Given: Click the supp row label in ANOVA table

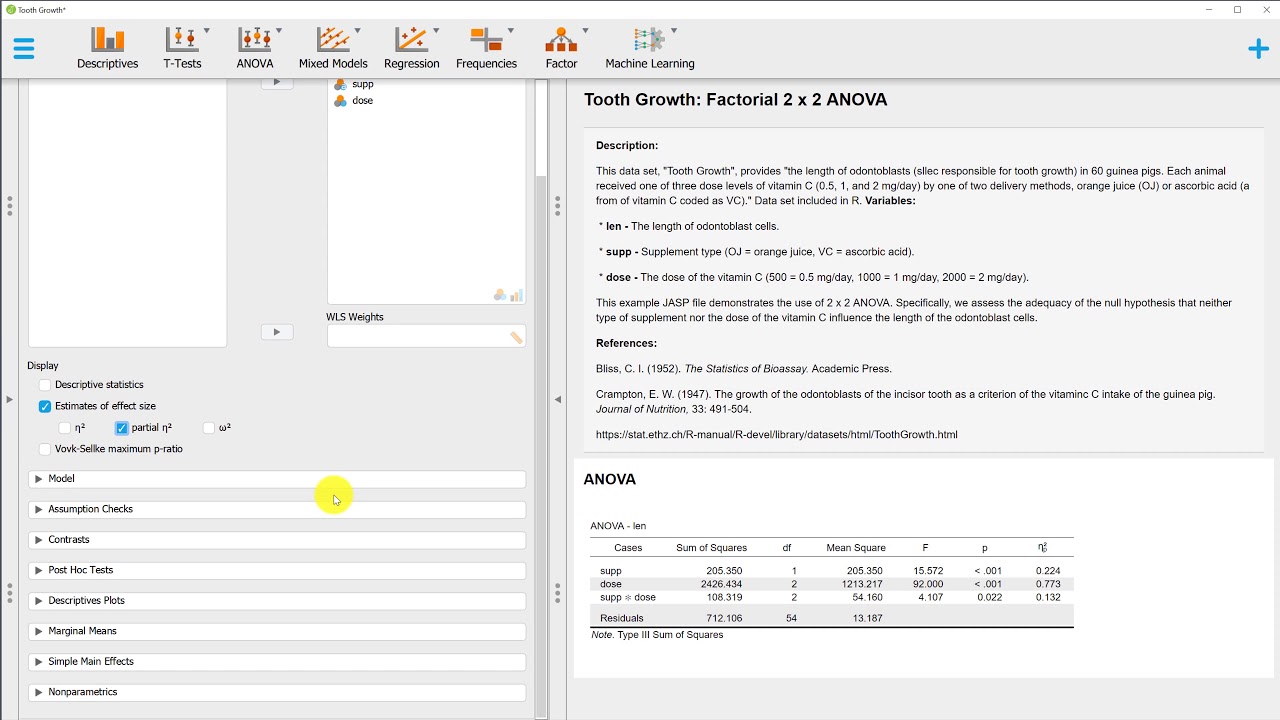Looking at the screenshot, I should click(x=611, y=571).
